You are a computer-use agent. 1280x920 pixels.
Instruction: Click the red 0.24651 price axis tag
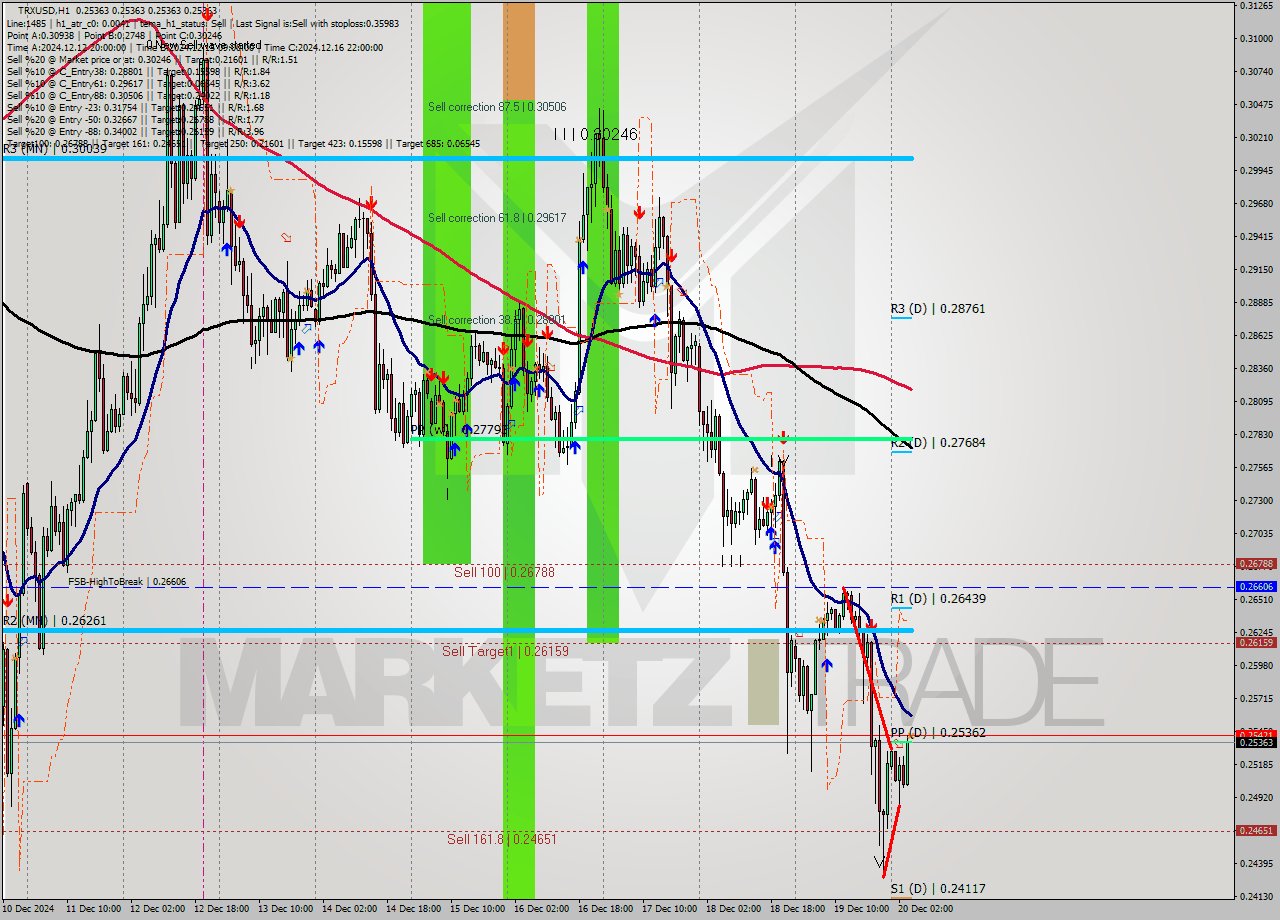pos(1256,830)
